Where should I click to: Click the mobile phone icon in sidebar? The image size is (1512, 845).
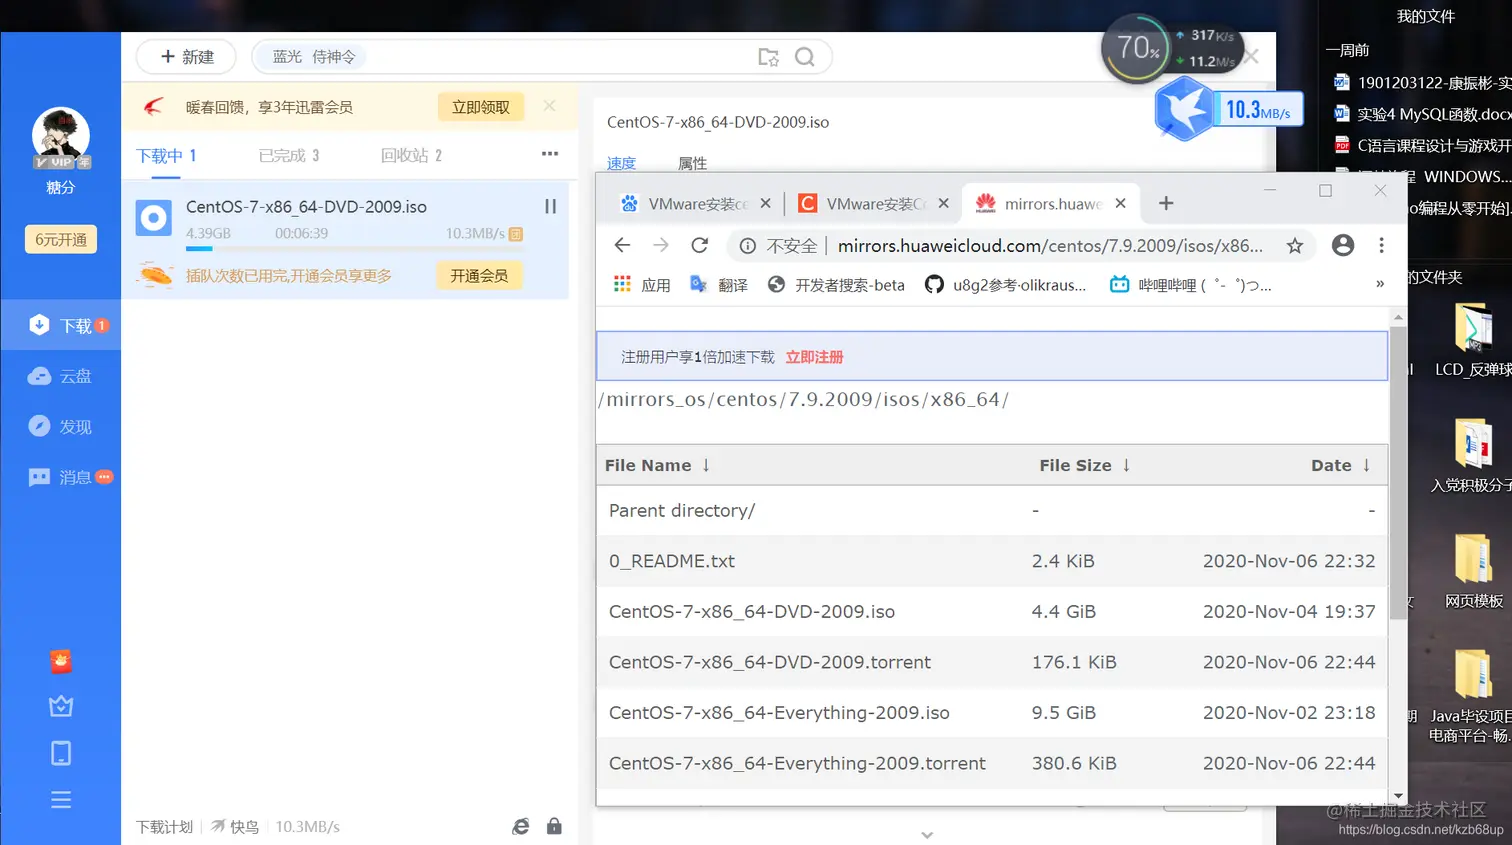pyautogui.click(x=61, y=753)
